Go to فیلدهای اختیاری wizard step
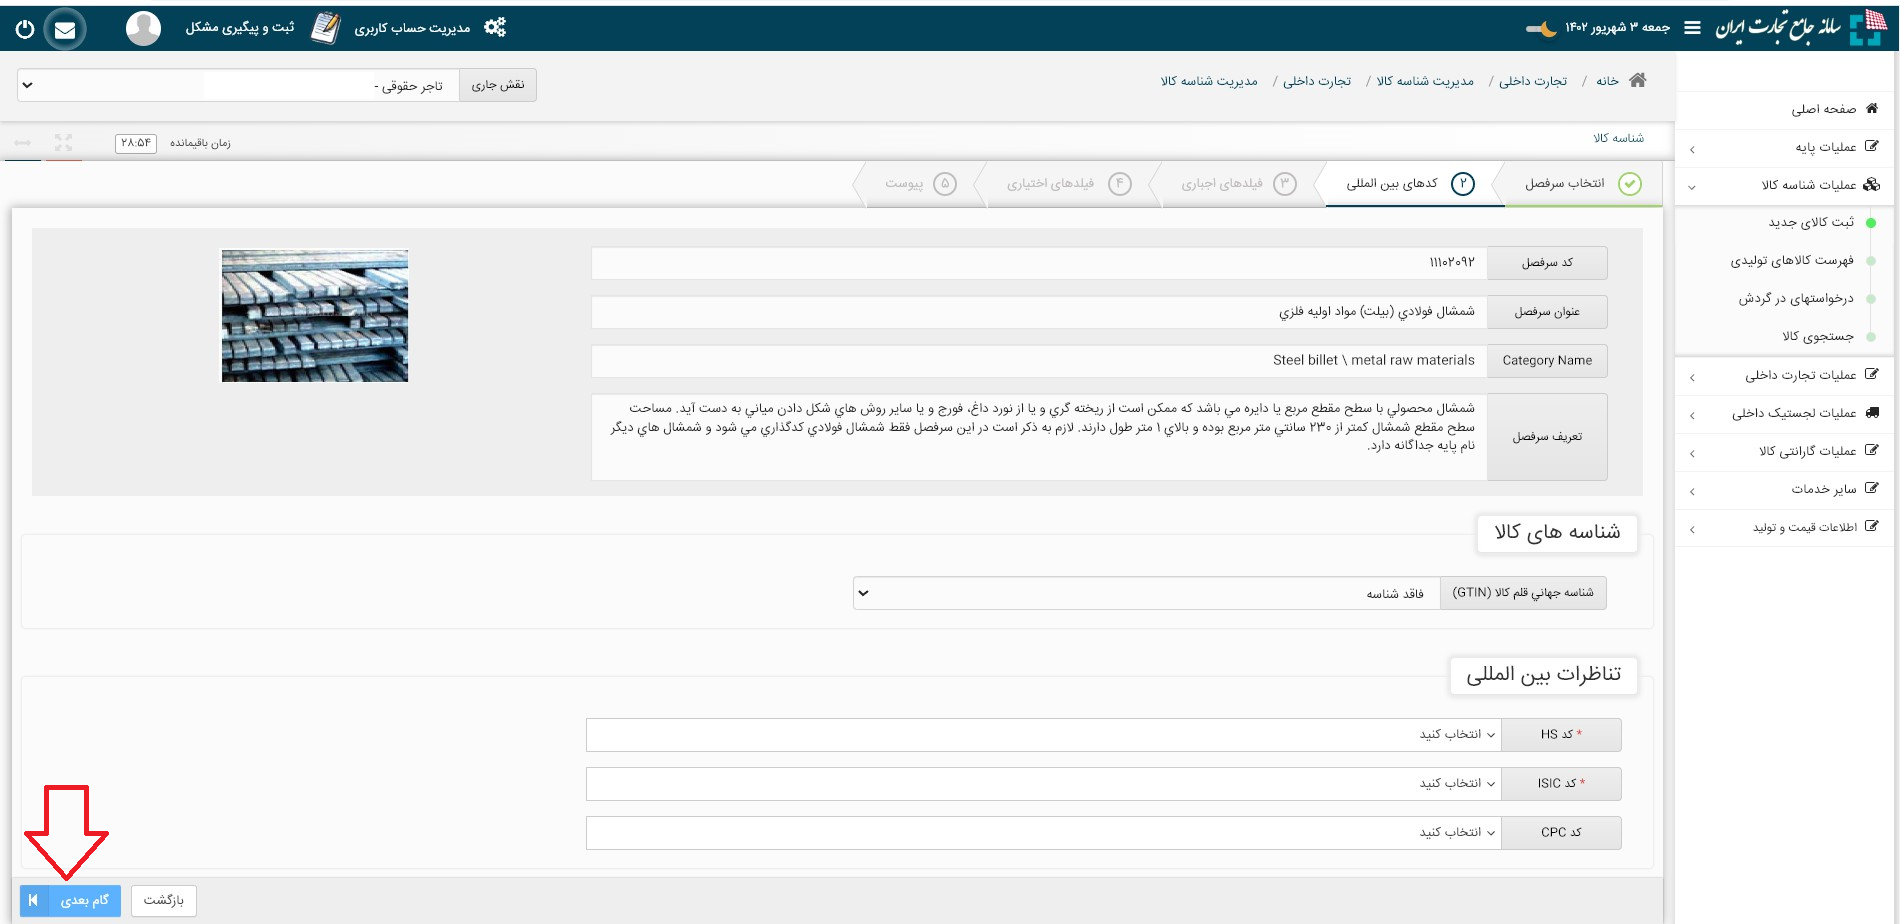This screenshot has height=924, width=1900. point(1068,184)
